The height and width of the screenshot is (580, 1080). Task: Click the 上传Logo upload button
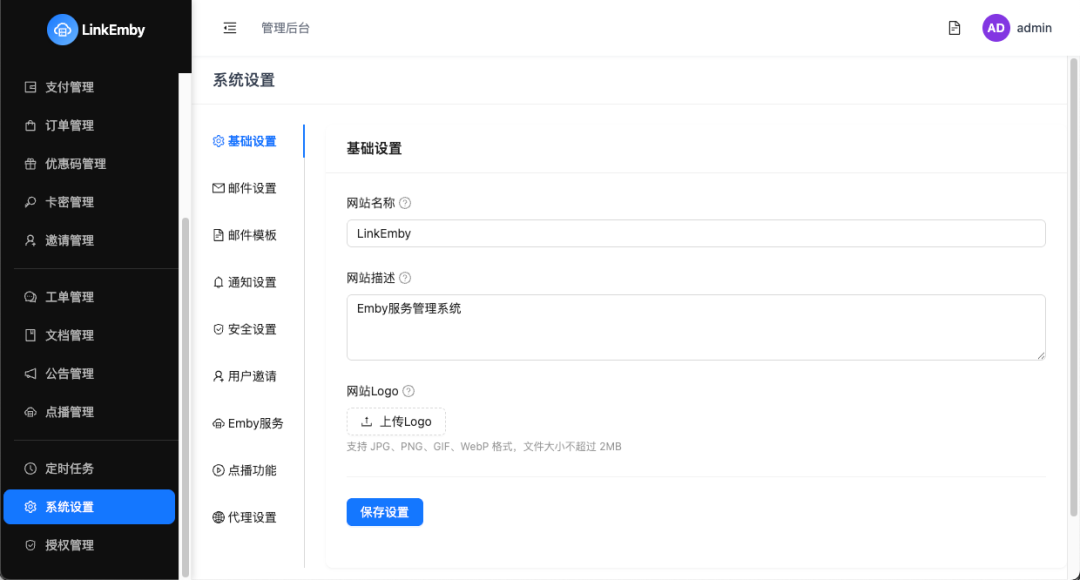point(395,421)
